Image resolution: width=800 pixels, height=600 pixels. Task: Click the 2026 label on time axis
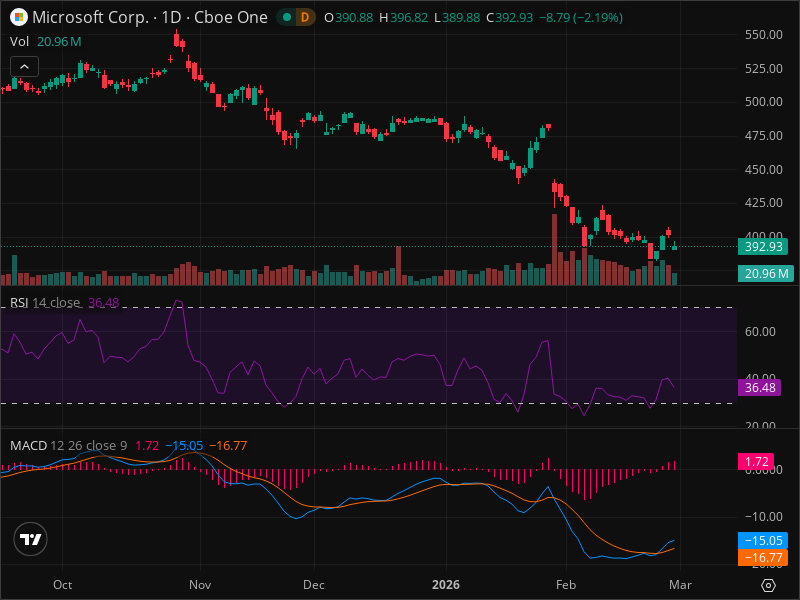click(446, 585)
